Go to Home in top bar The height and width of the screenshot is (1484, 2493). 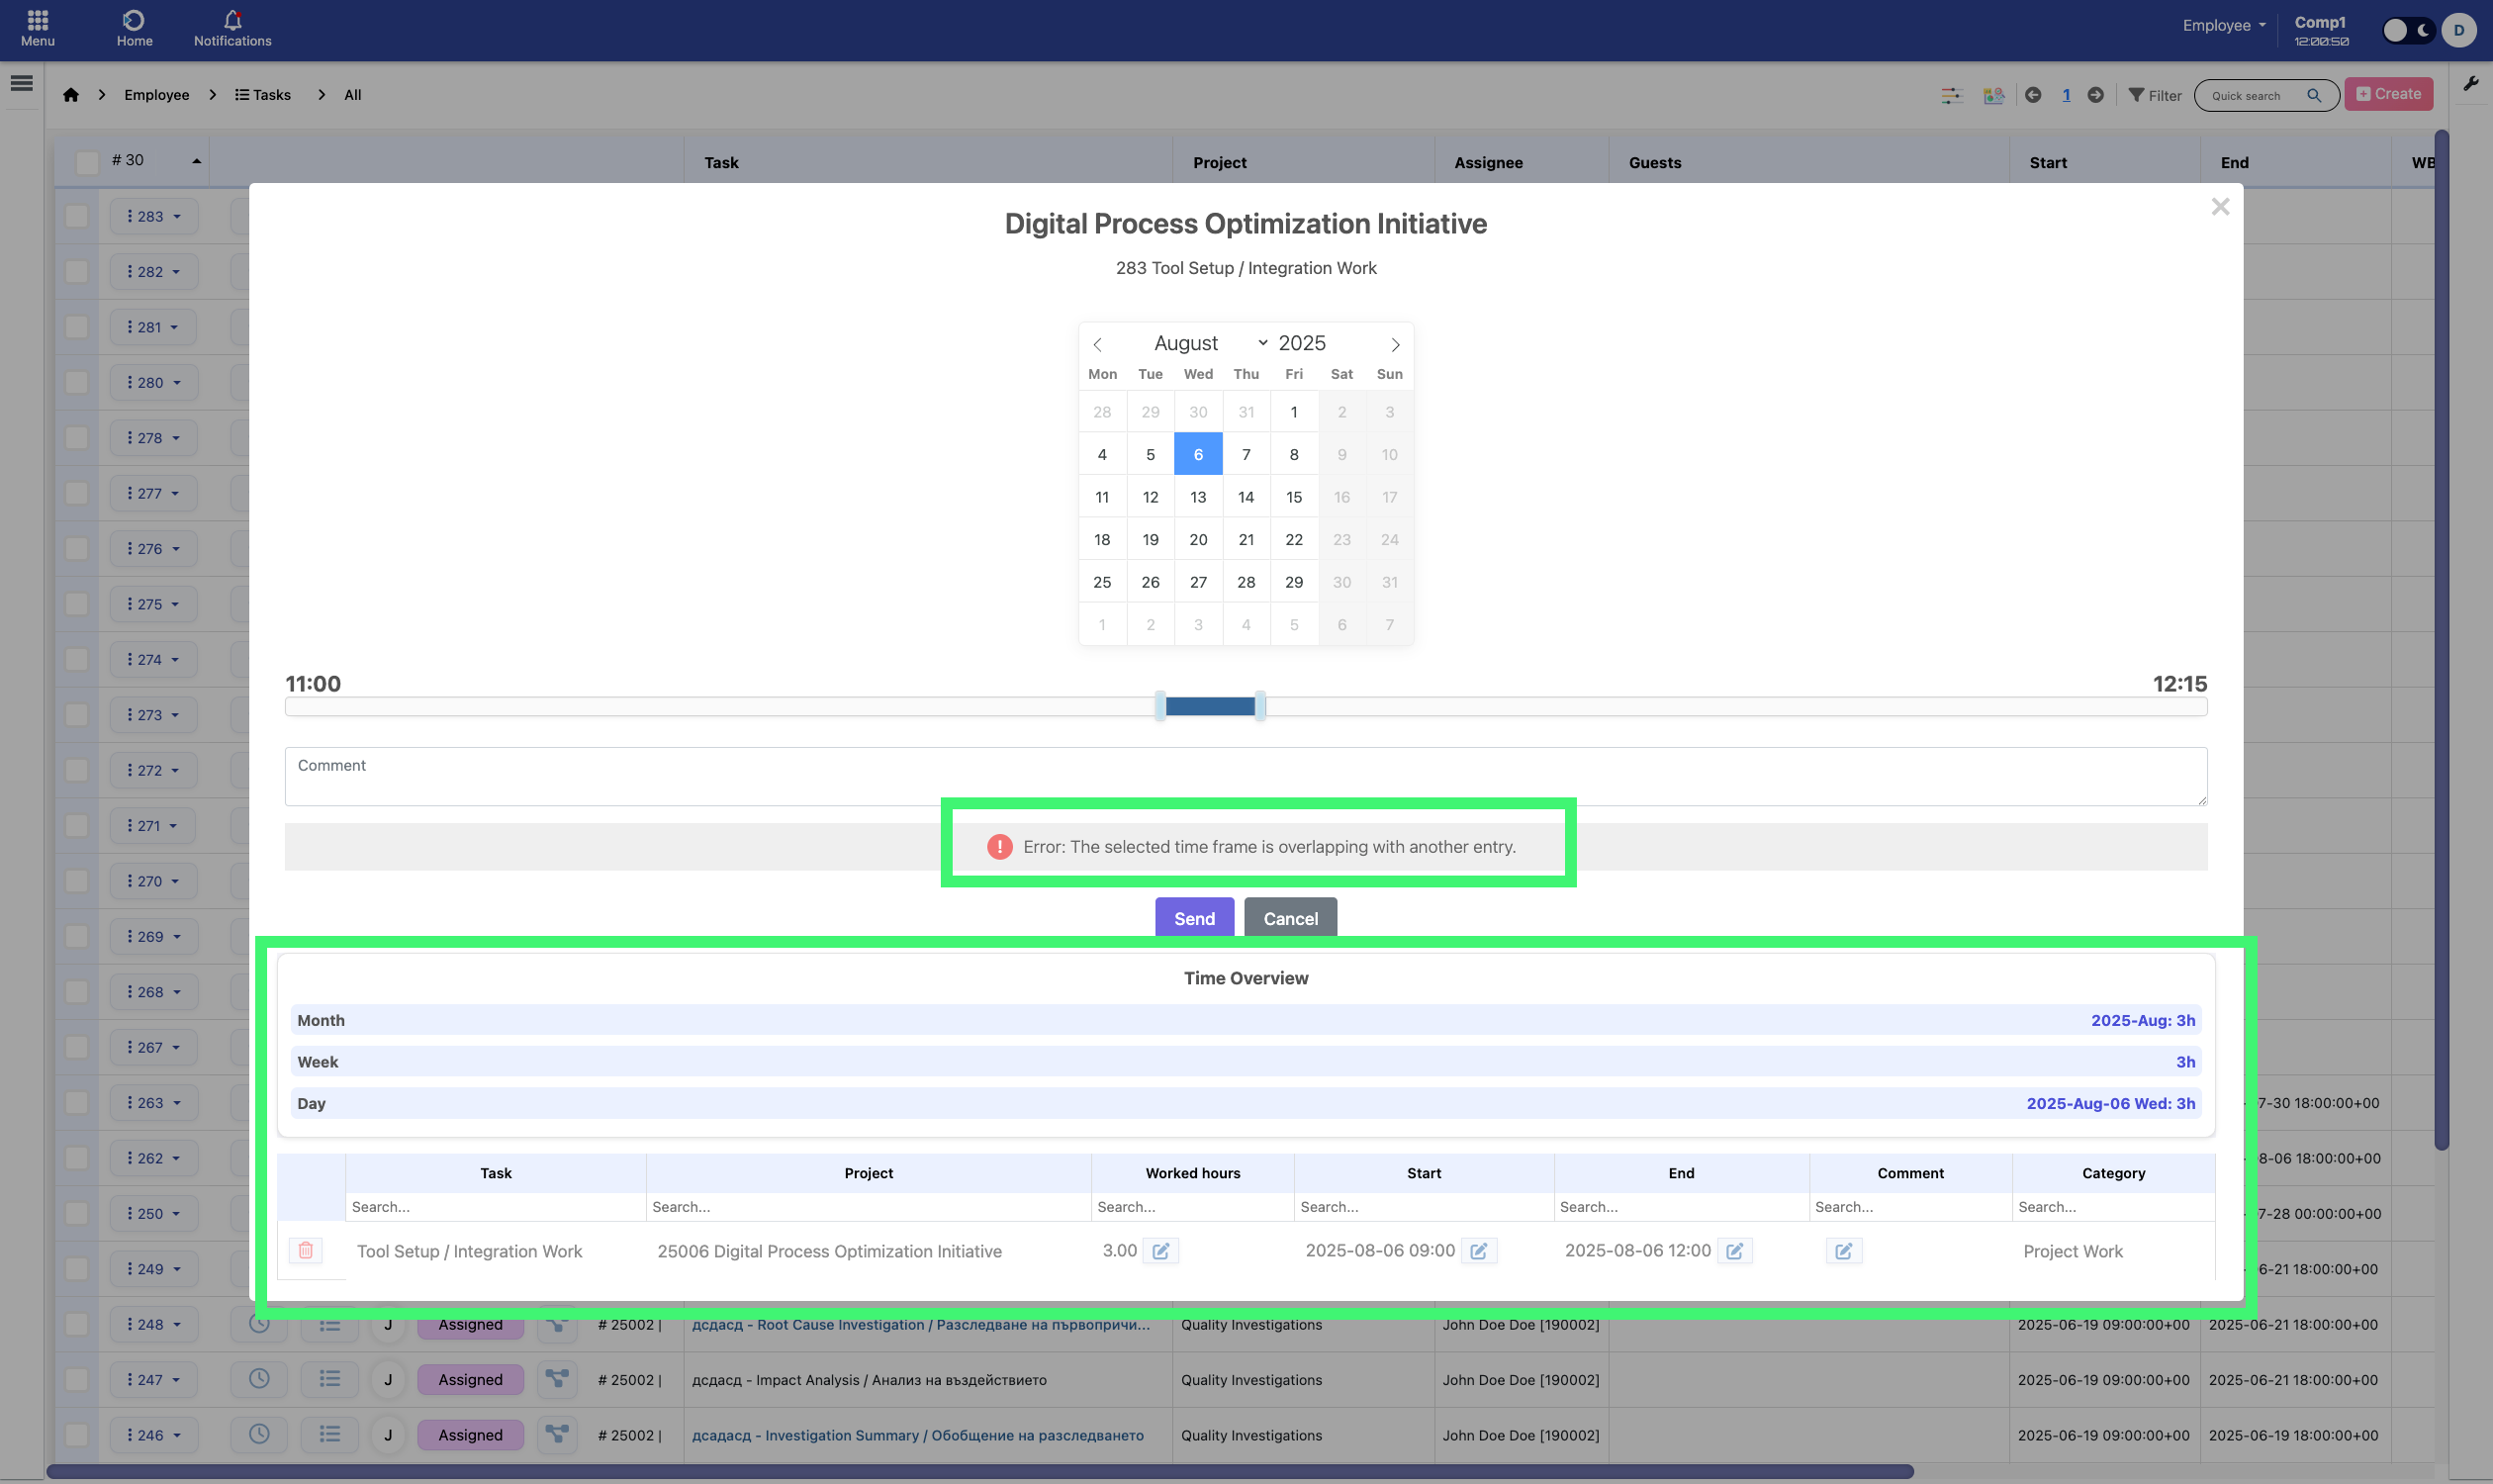pyautogui.click(x=134, y=29)
